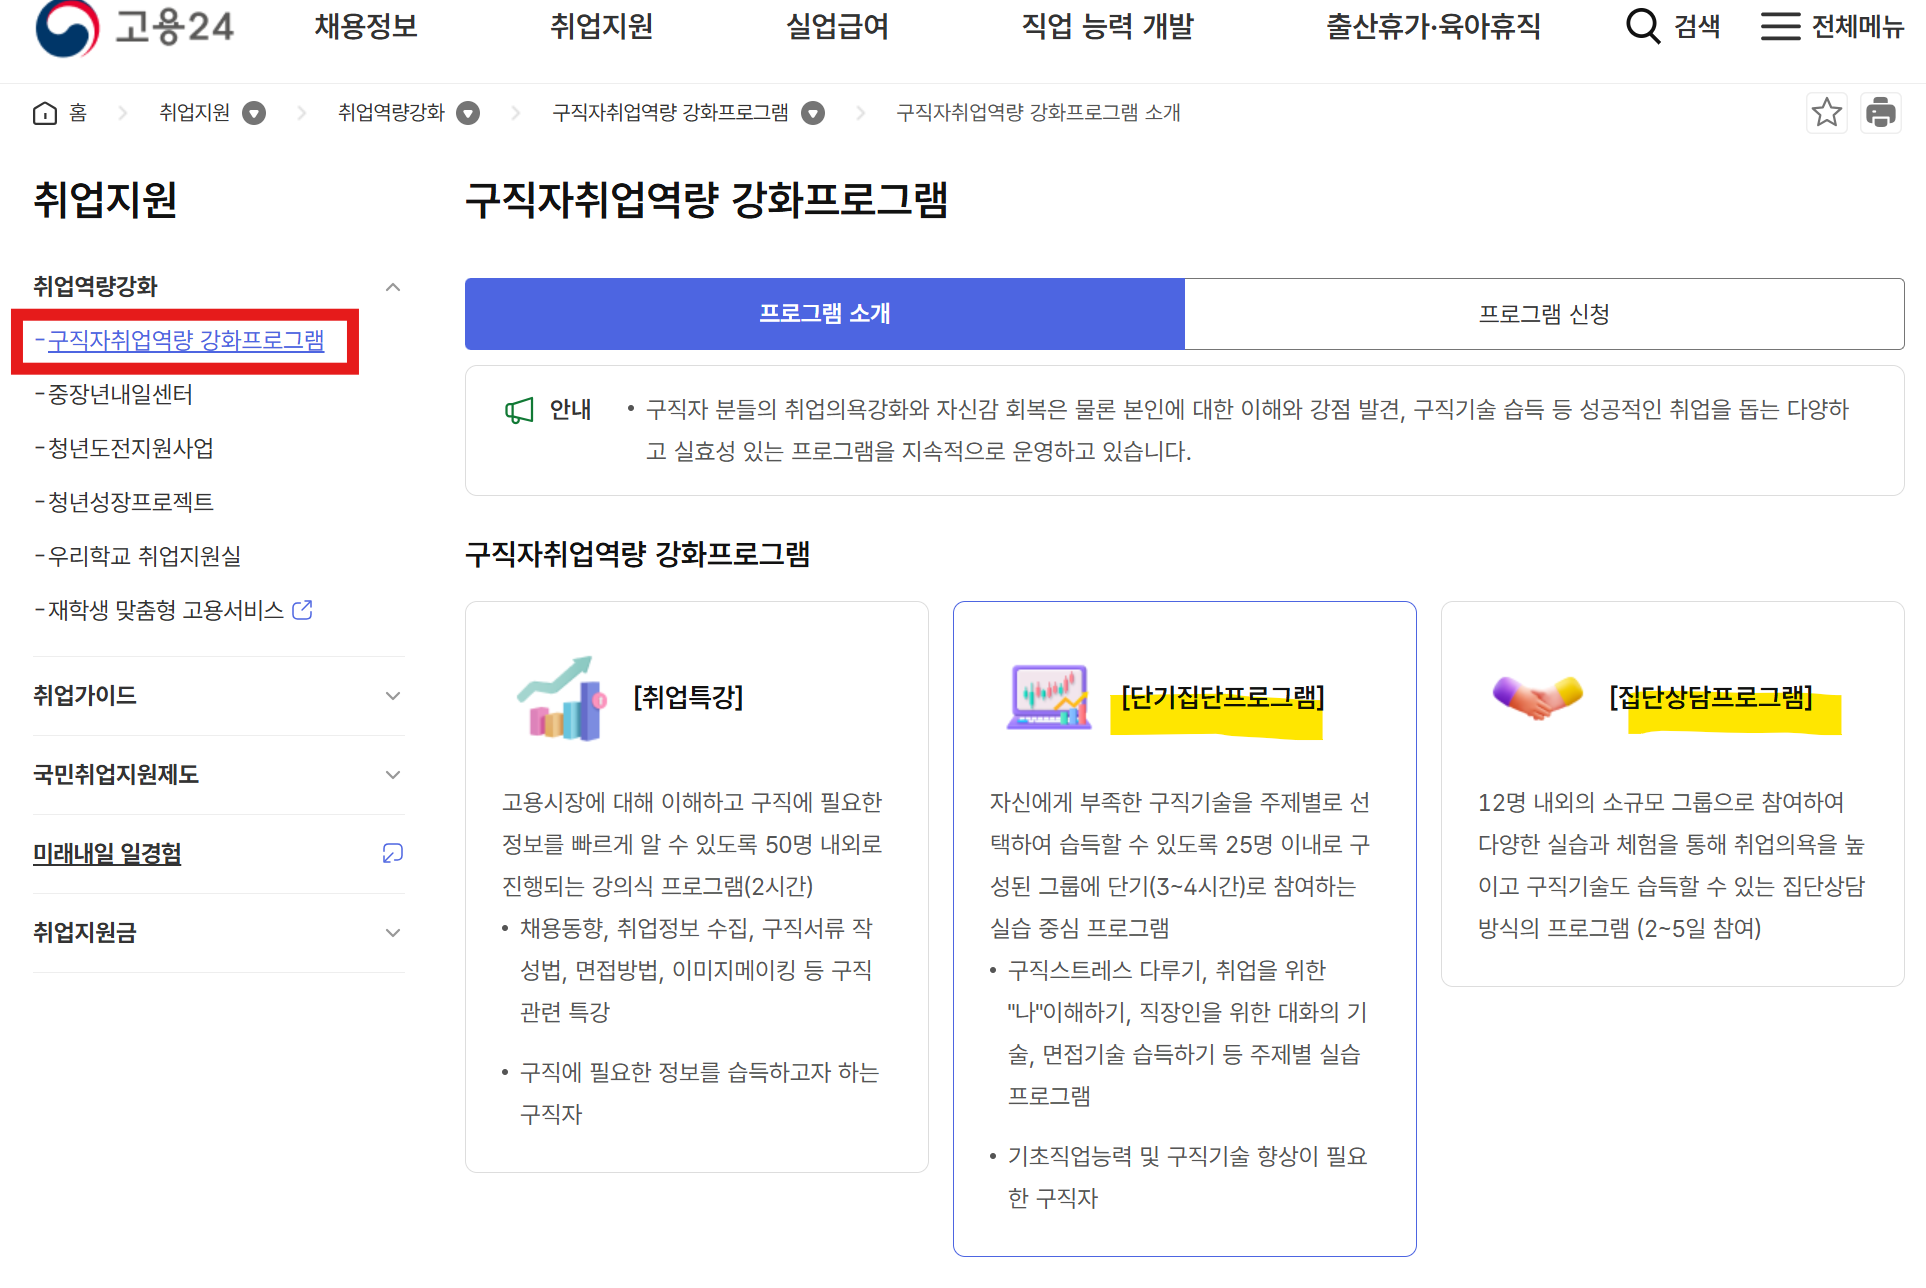Switch to the 프로그램 신청 tab
The width and height of the screenshot is (1926, 1288).
pos(1543,314)
